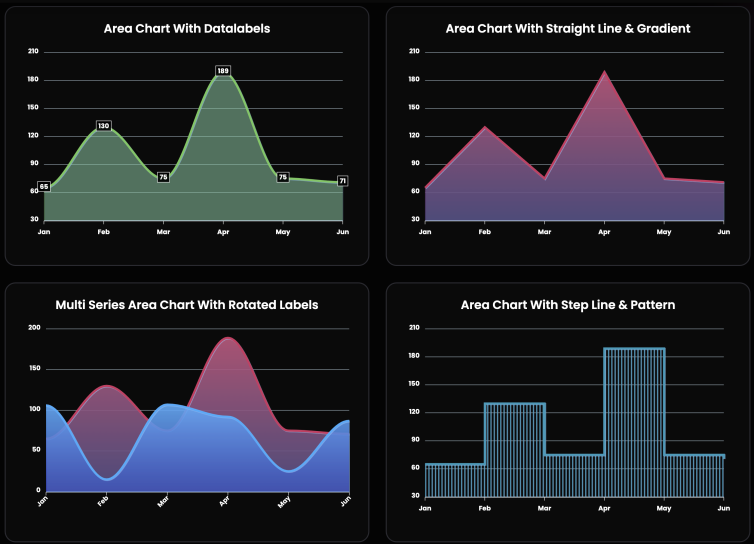Viewport: 754px width, 544px height.
Task: Click the Area Chart With Step Line & Pattern title
Action: tap(568, 305)
